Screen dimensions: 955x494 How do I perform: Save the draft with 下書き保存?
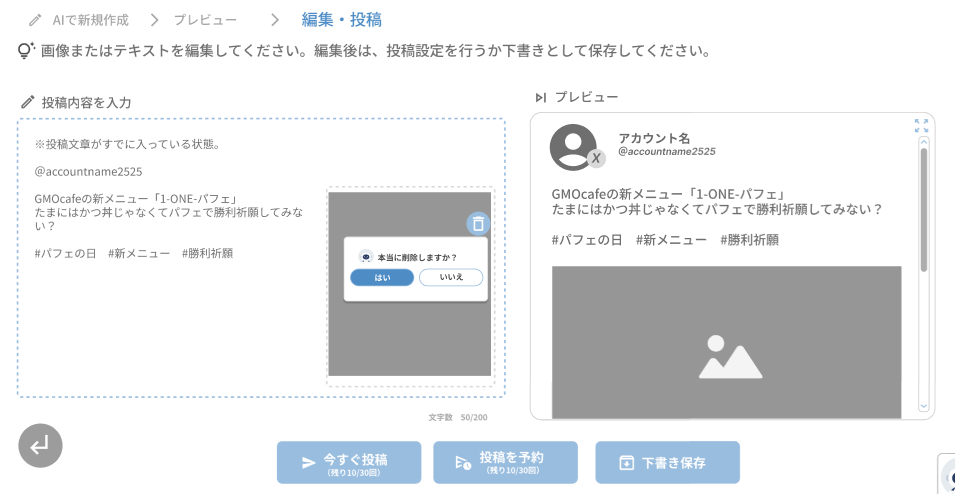point(667,462)
